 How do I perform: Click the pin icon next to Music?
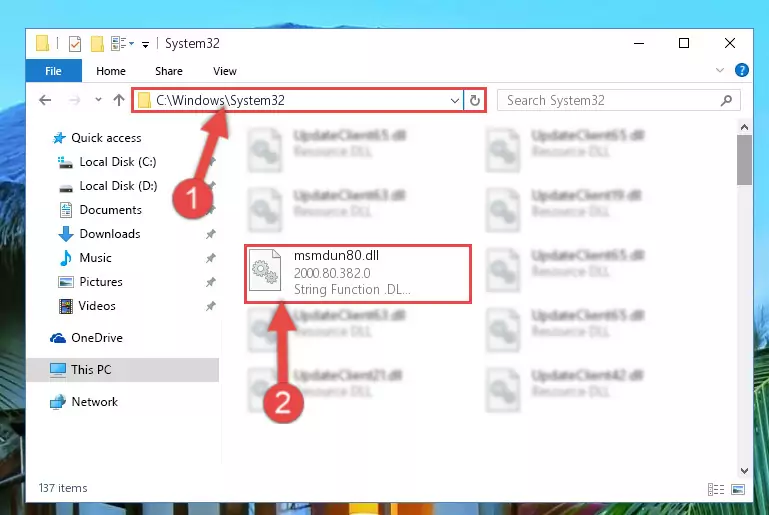coord(210,258)
